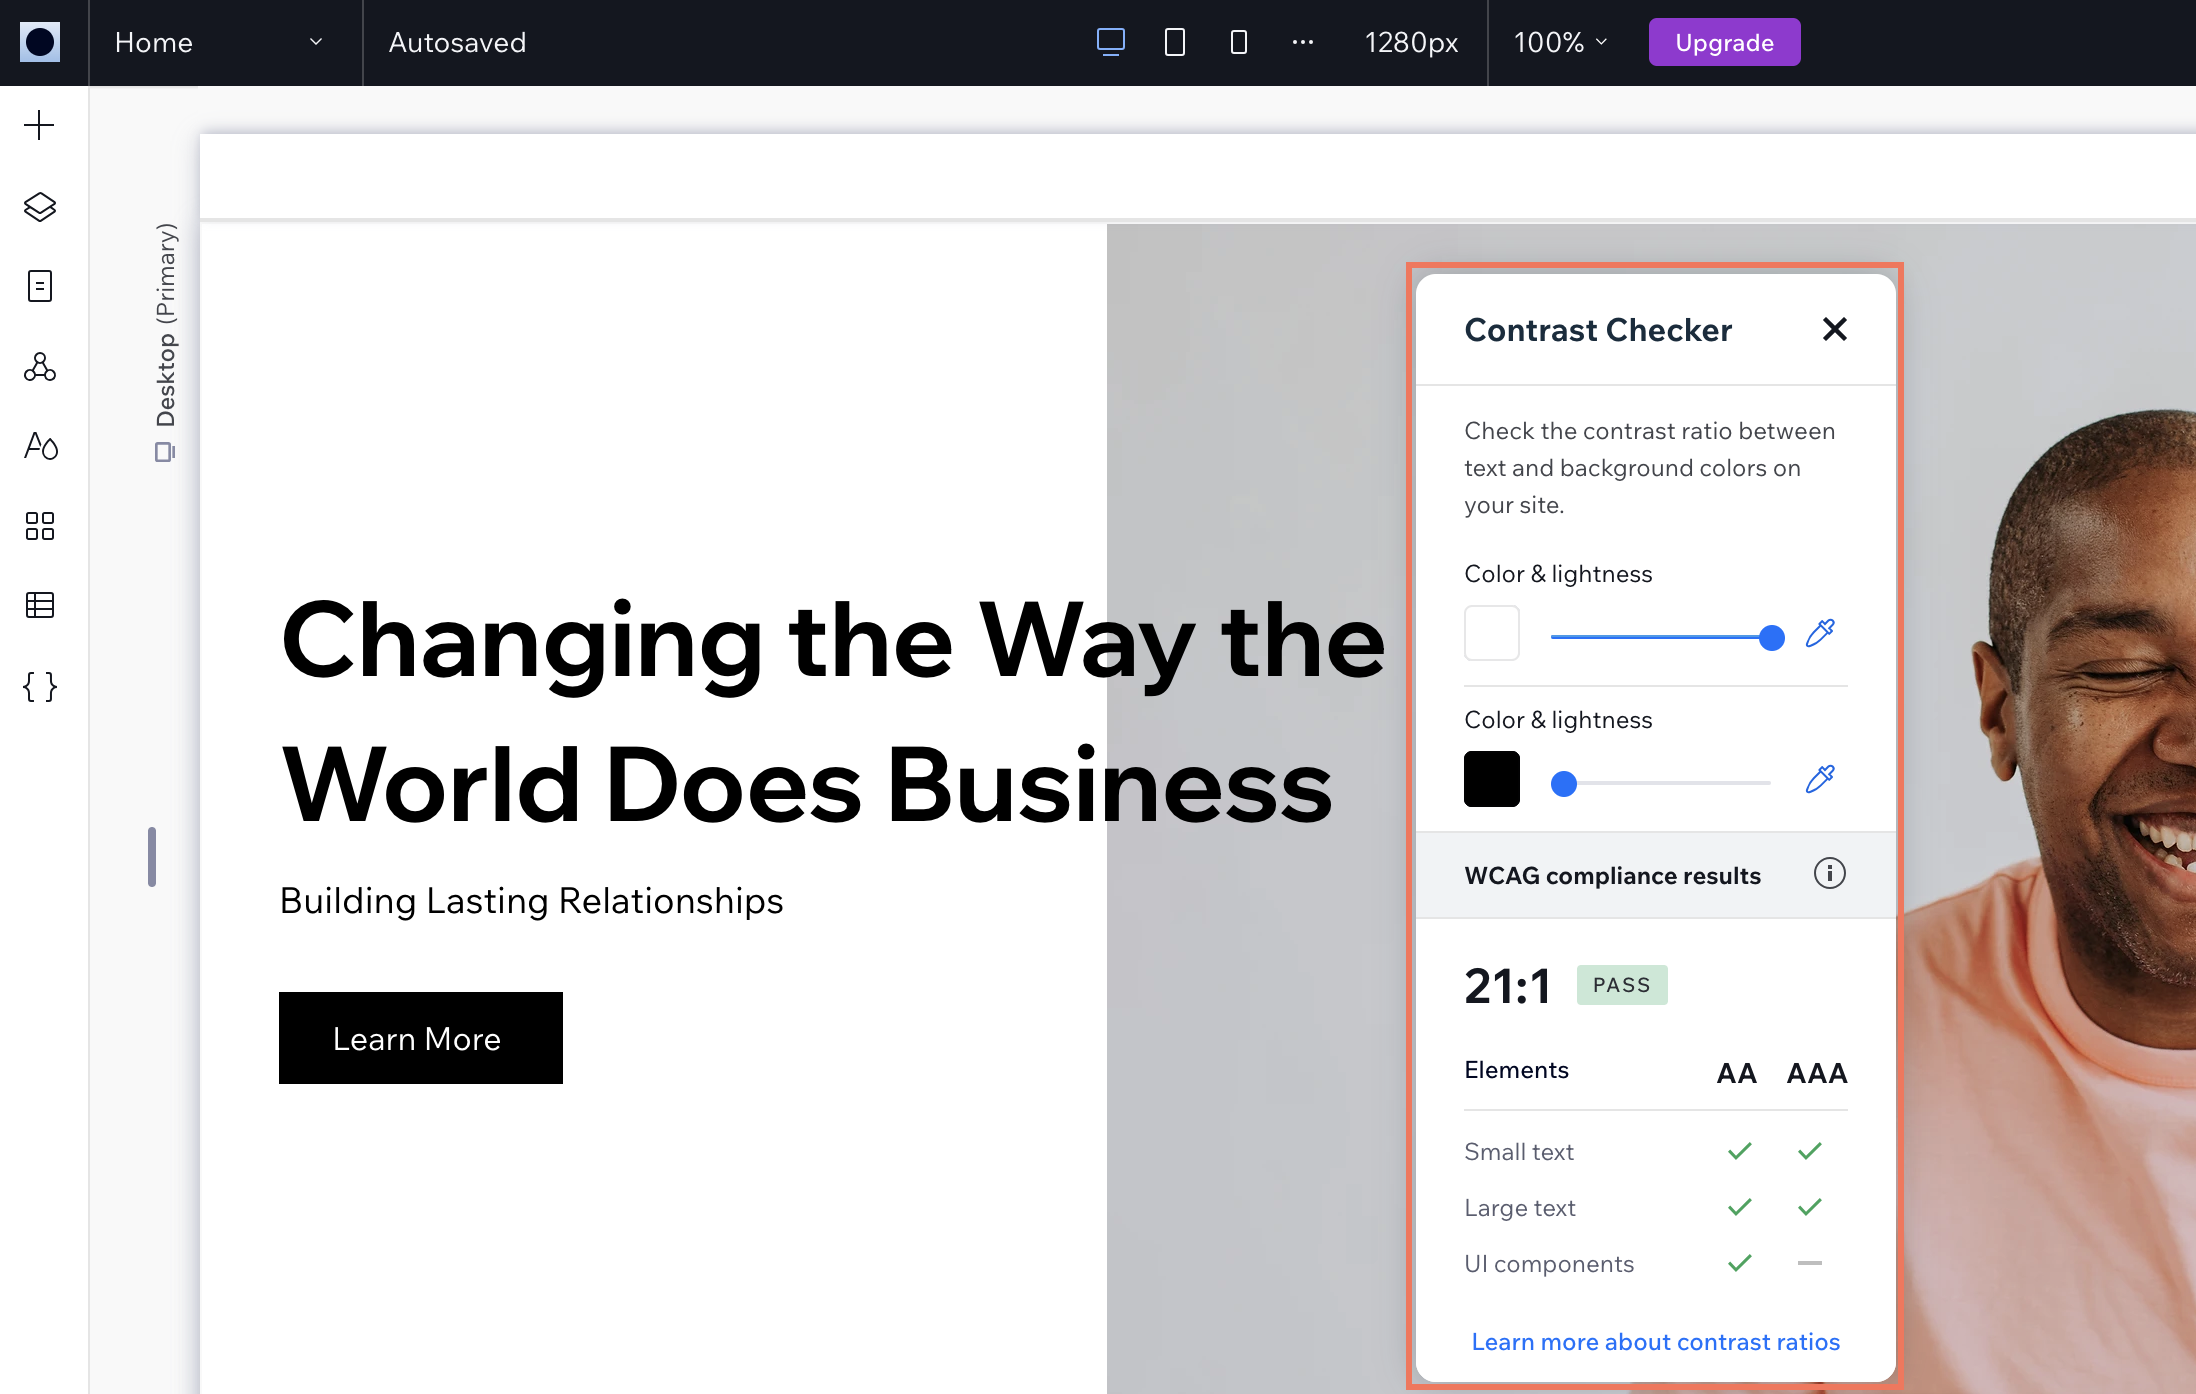This screenshot has width=2196, height=1394.
Task: Click Autosaved status indicator
Action: pyautogui.click(x=458, y=43)
